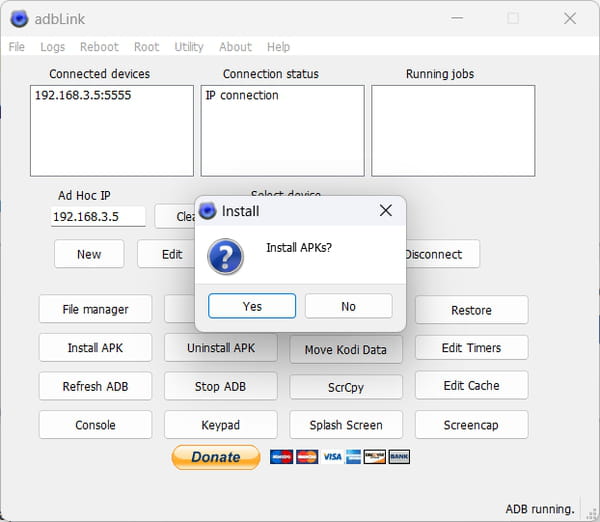Open the Help menu
The height and width of the screenshot is (522, 600).
point(278,47)
